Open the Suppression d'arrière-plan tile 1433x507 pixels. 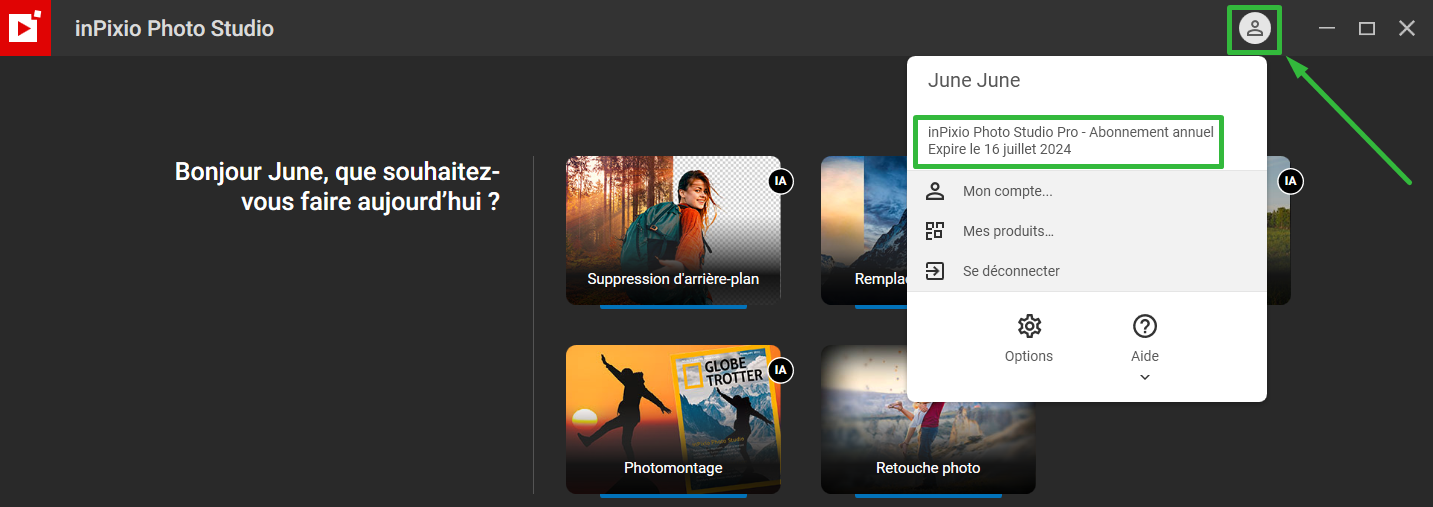(673, 230)
